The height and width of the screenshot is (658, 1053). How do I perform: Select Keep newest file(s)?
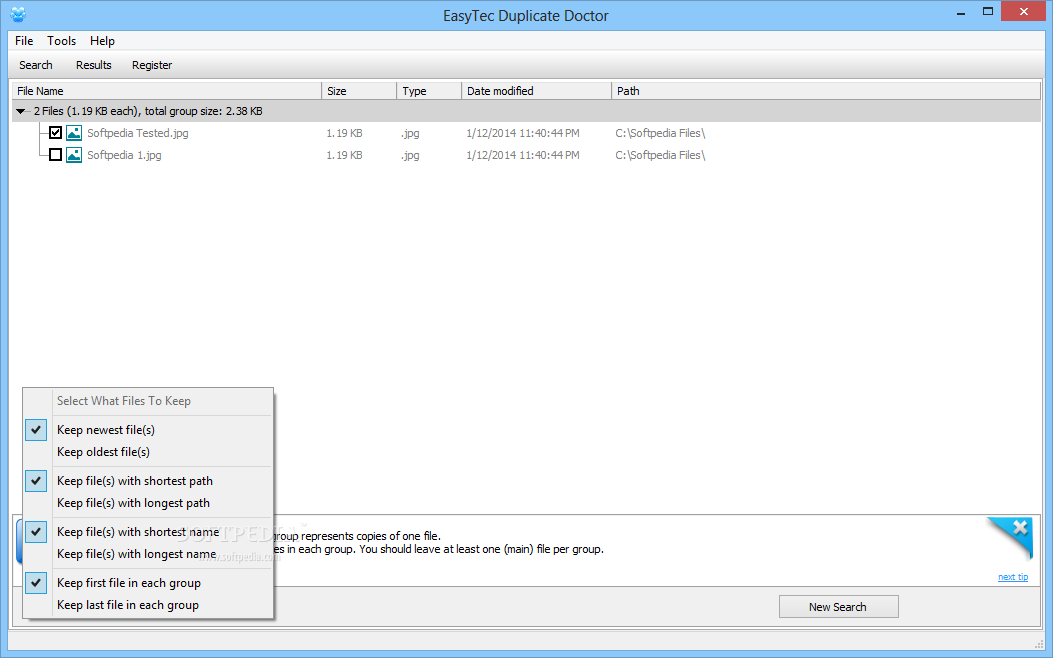148,430
